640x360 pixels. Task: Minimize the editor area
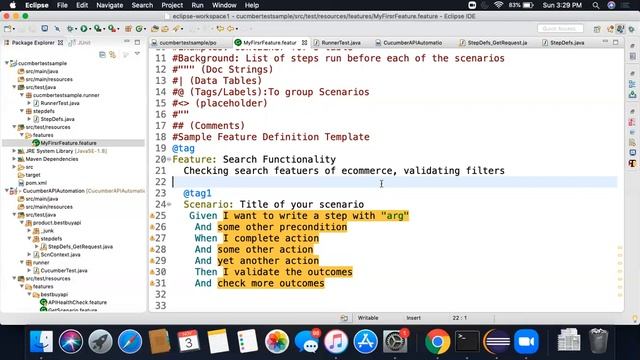click(605, 42)
